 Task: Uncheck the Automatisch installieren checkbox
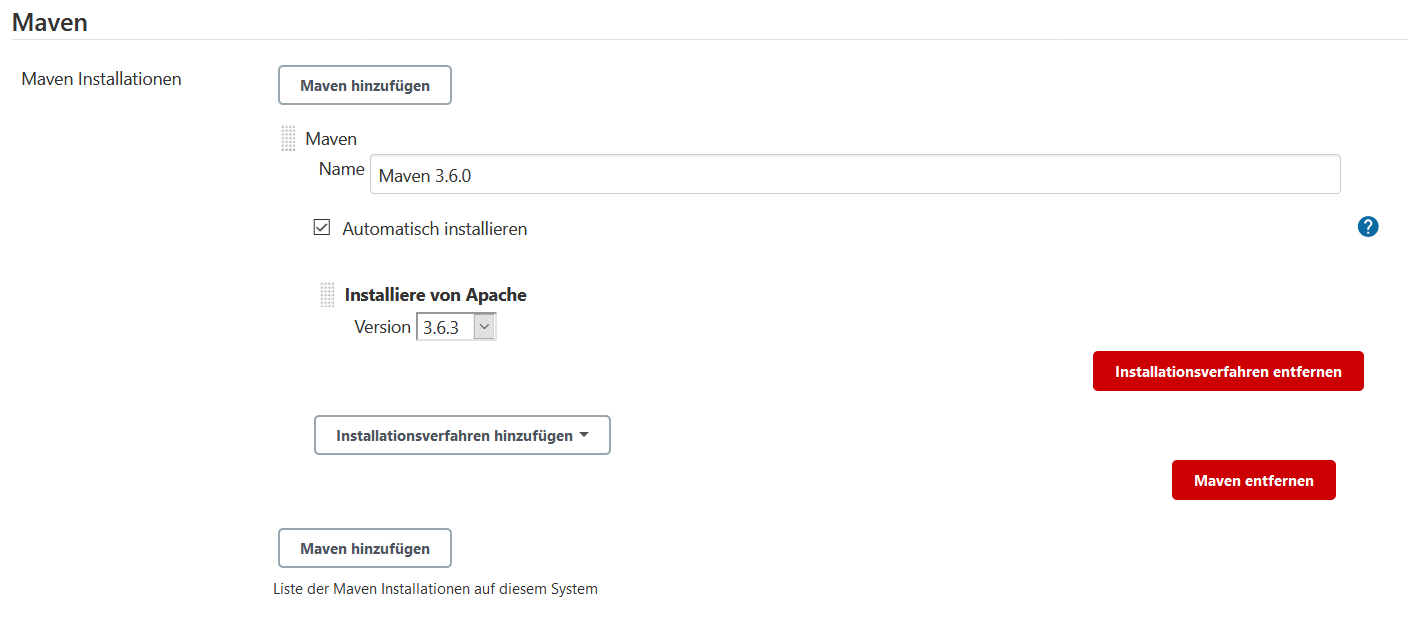pyautogui.click(x=322, y=228)
